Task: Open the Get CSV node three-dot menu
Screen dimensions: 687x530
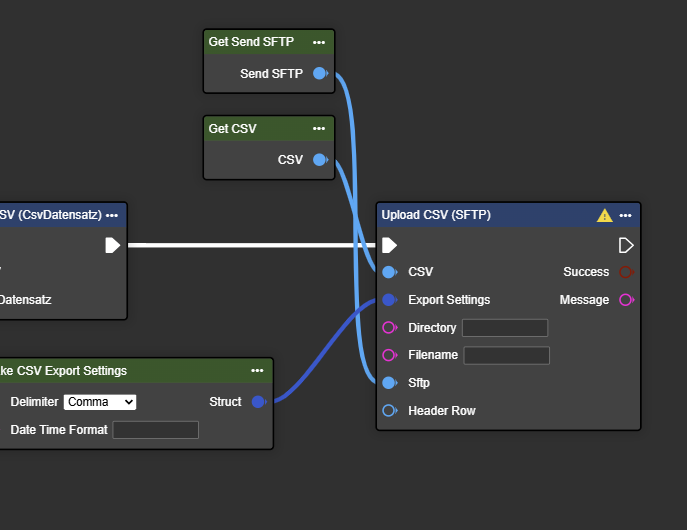Action: pos(319,129)
